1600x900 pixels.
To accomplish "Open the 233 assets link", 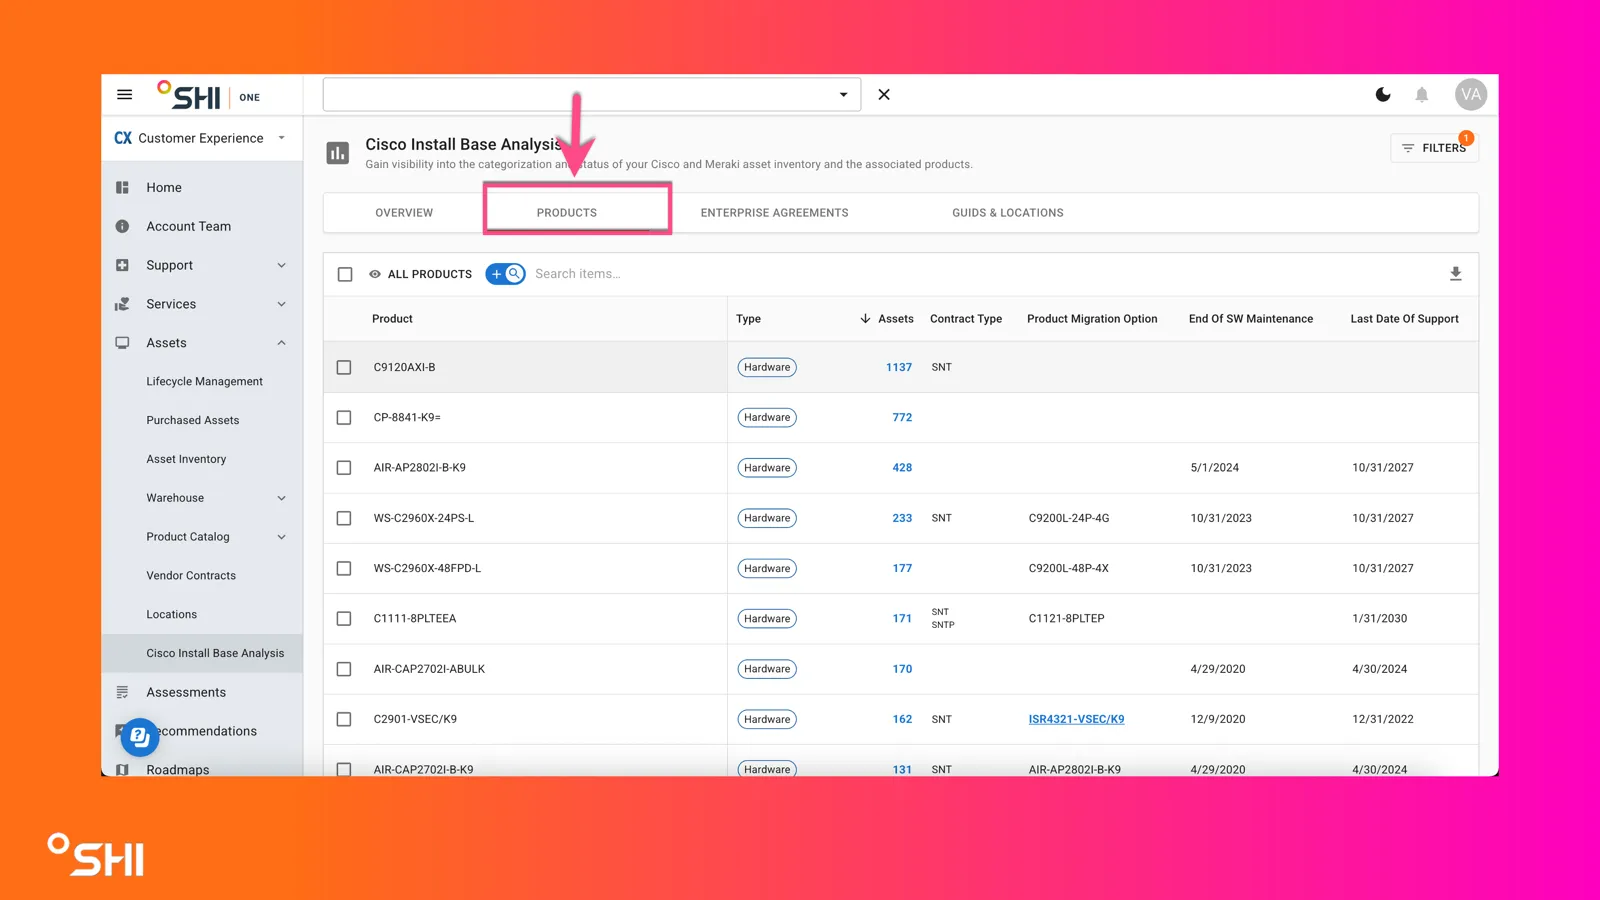I will point(902,518).
